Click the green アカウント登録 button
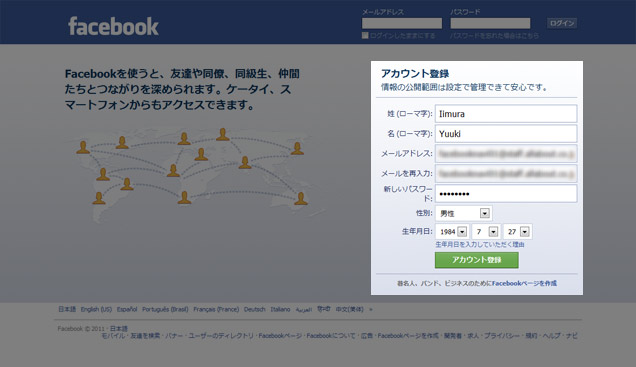 click(x=477, y=260)
